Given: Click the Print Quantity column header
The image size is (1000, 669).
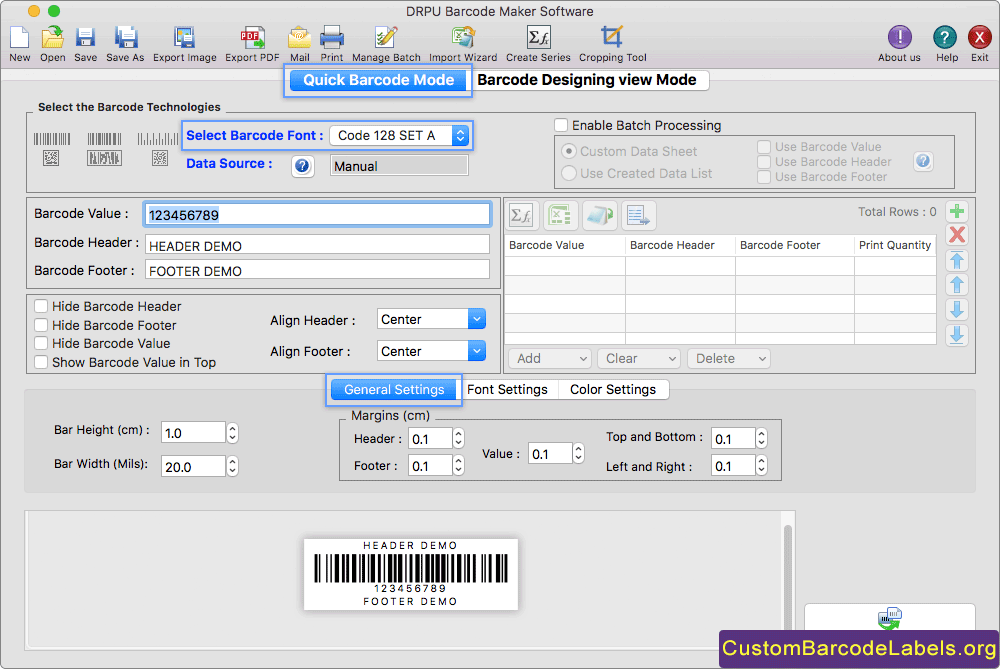Looking at the screenshot, I should [895, 246].
